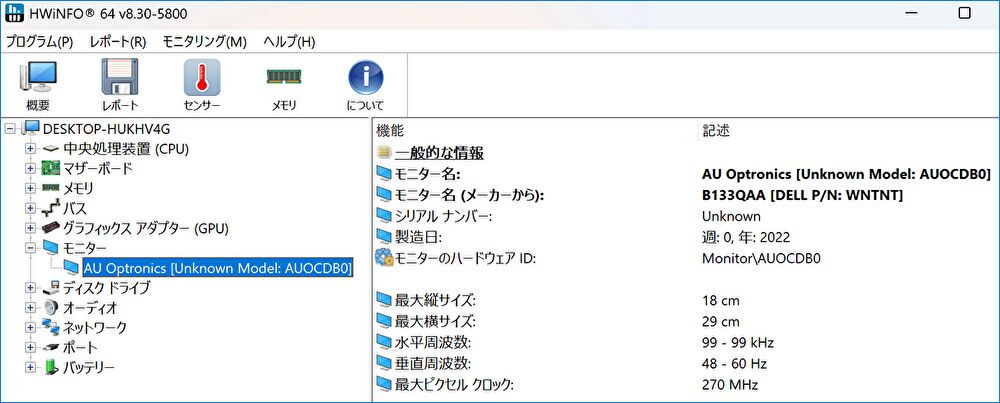The width and height of the screenshot is (1000, 403).
Task: Click the 記述 column header
Action: coord(716,130)
